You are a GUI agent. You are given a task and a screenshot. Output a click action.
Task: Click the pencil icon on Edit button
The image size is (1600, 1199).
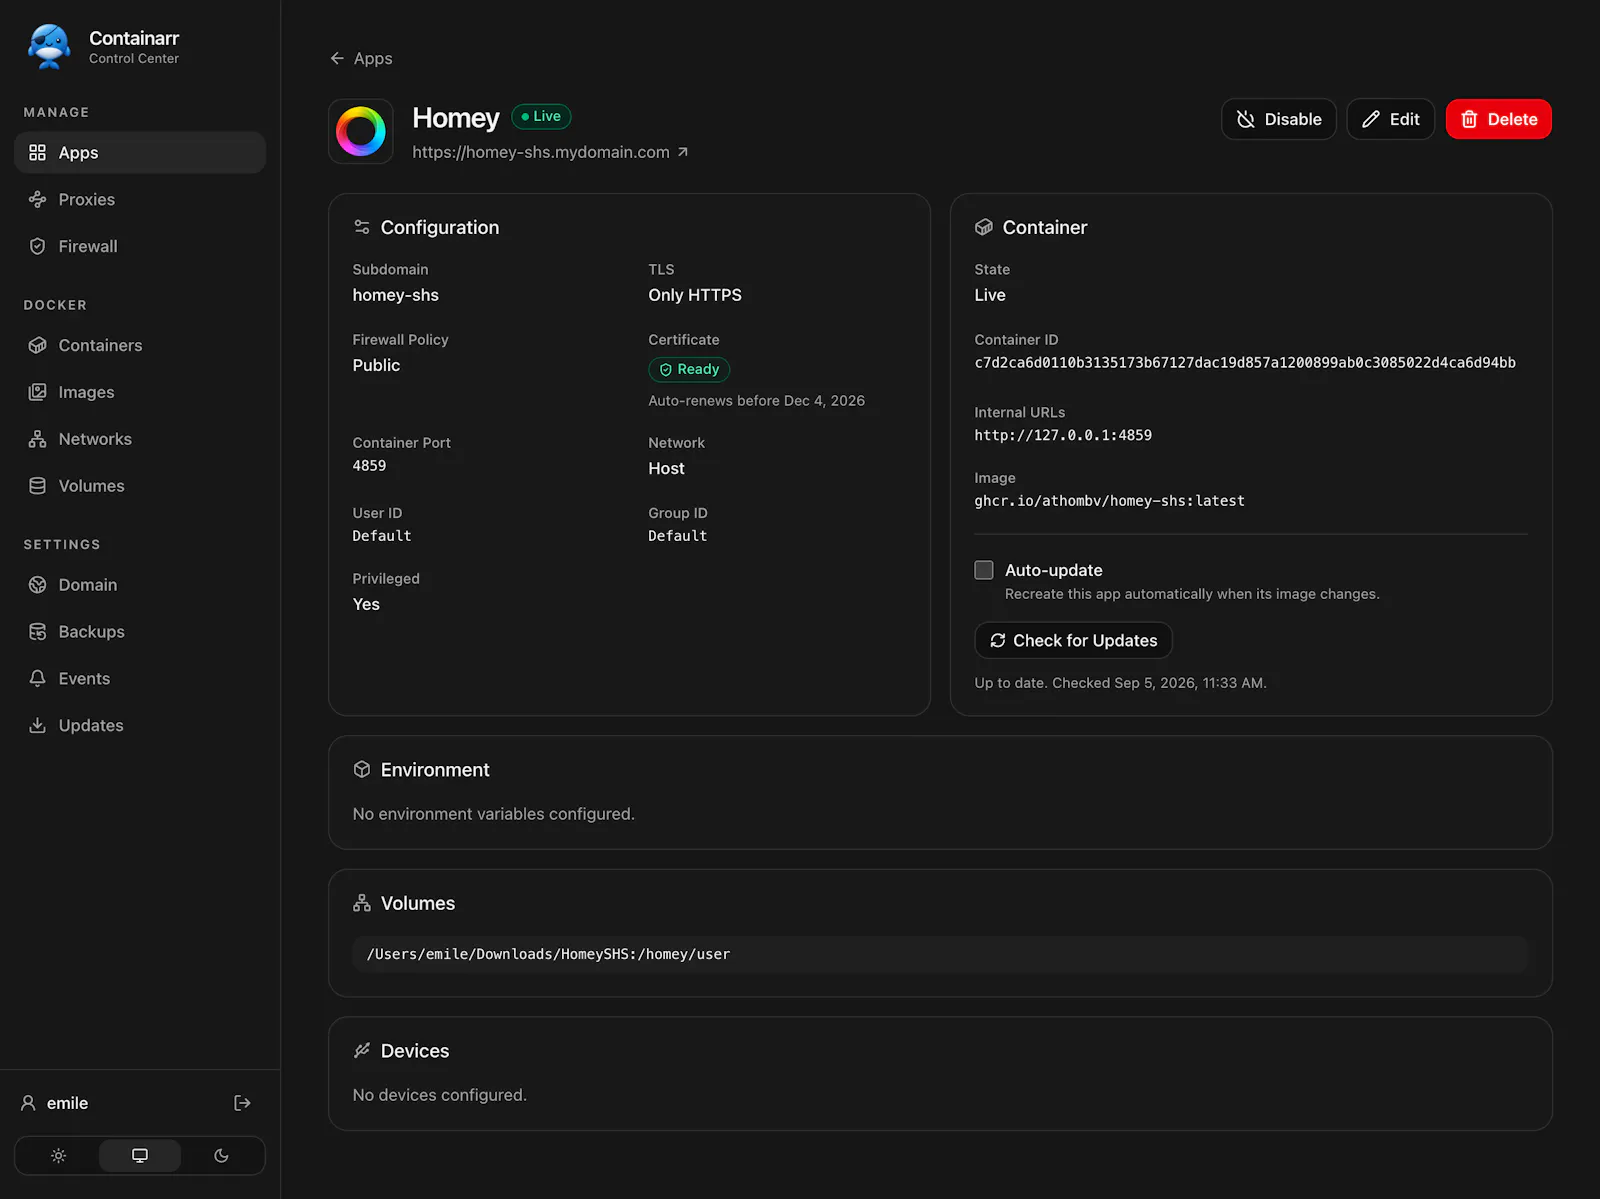pyautogui.click(x=1371, y=119)
